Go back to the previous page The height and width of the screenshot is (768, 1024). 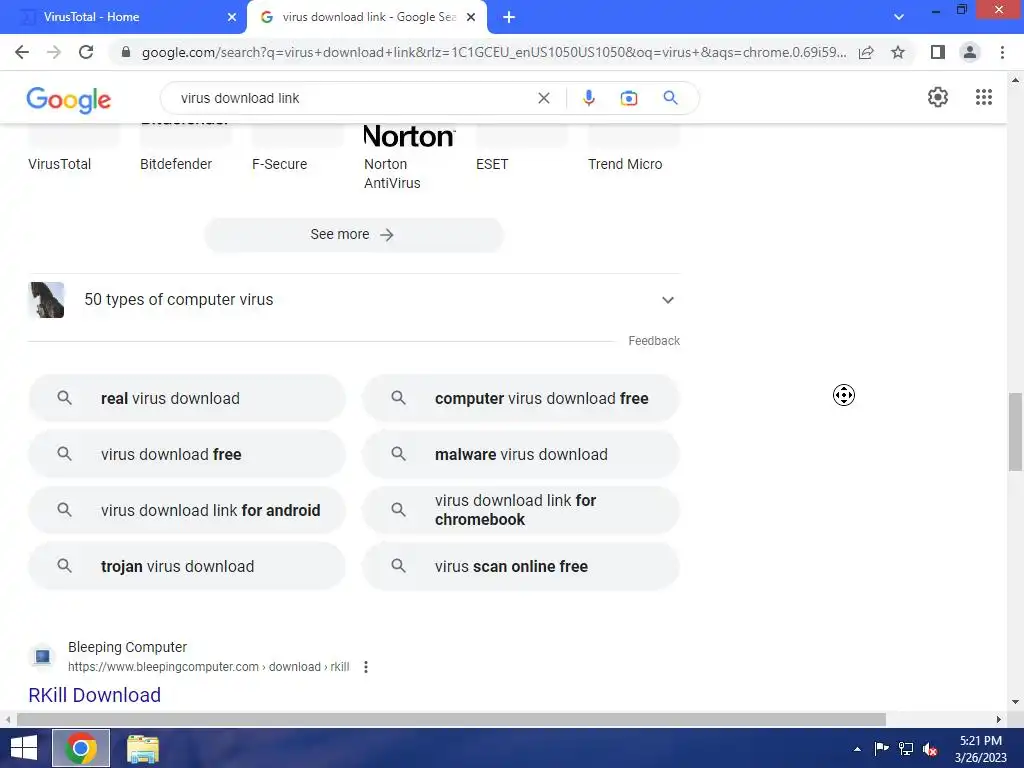(22, 52)
